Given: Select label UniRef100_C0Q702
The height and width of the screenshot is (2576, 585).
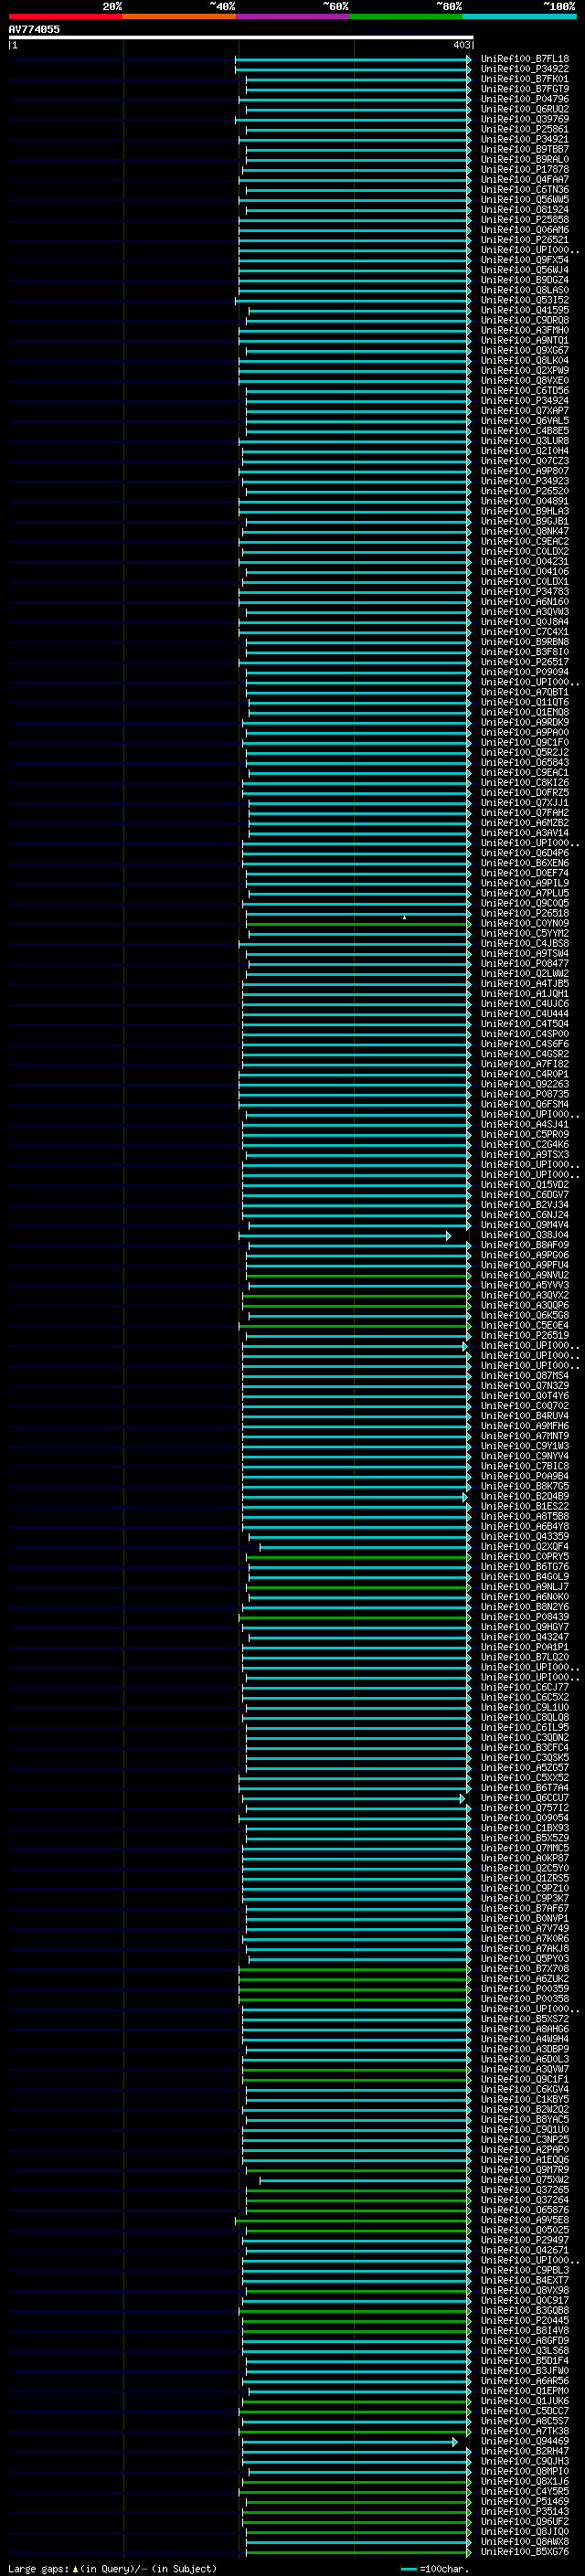Looking at the screenshot, I should (x=524, y=1406).
